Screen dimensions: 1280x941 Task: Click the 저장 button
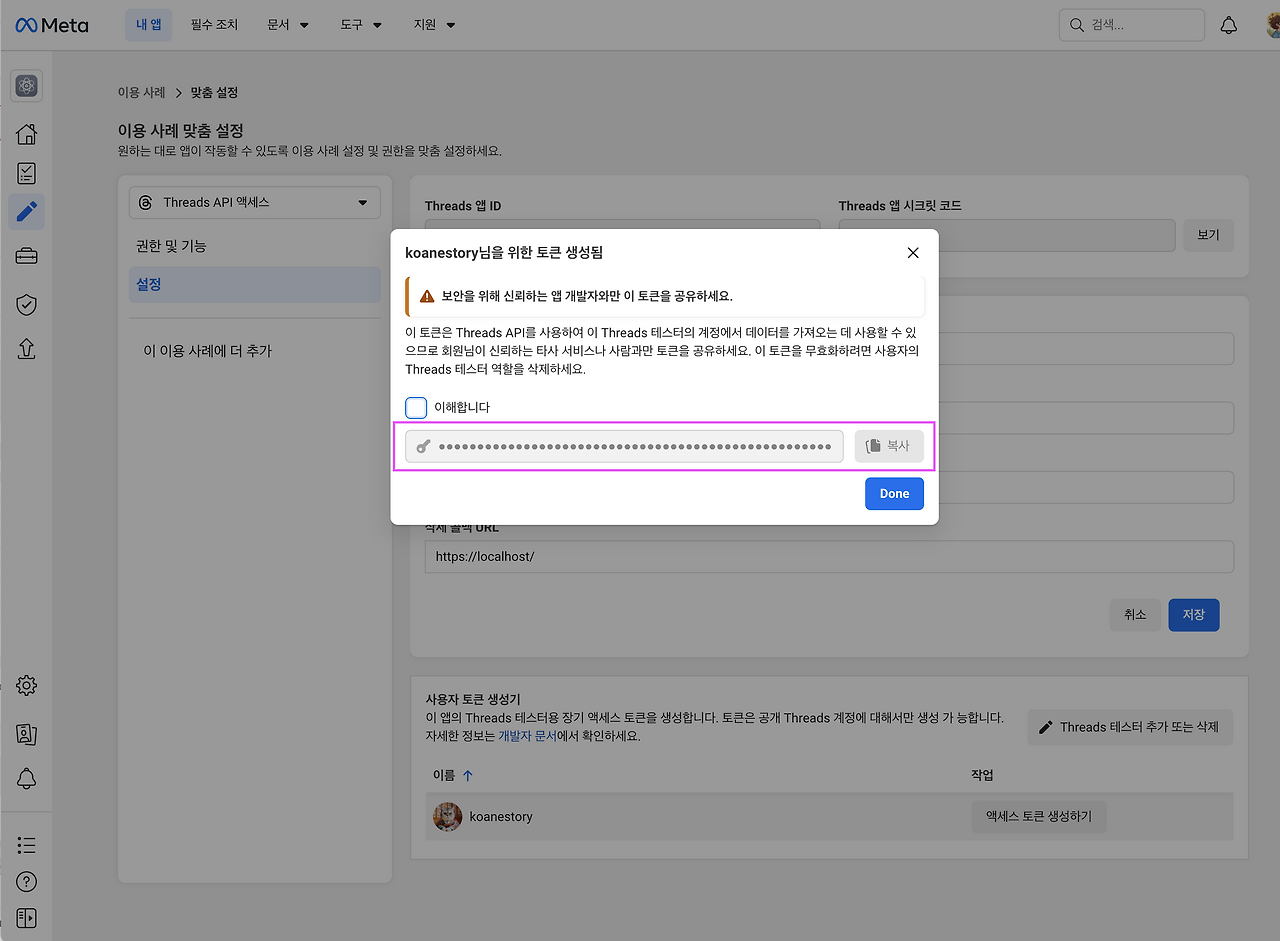(x=1194, y=615)
